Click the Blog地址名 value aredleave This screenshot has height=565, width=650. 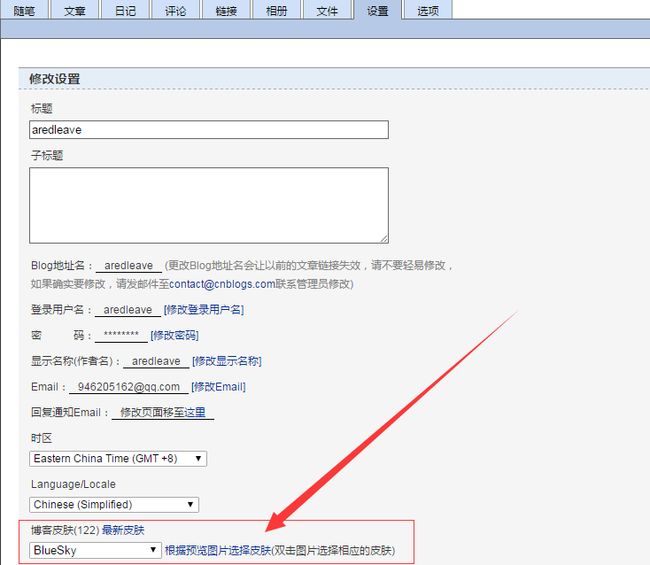pos(129,265)
